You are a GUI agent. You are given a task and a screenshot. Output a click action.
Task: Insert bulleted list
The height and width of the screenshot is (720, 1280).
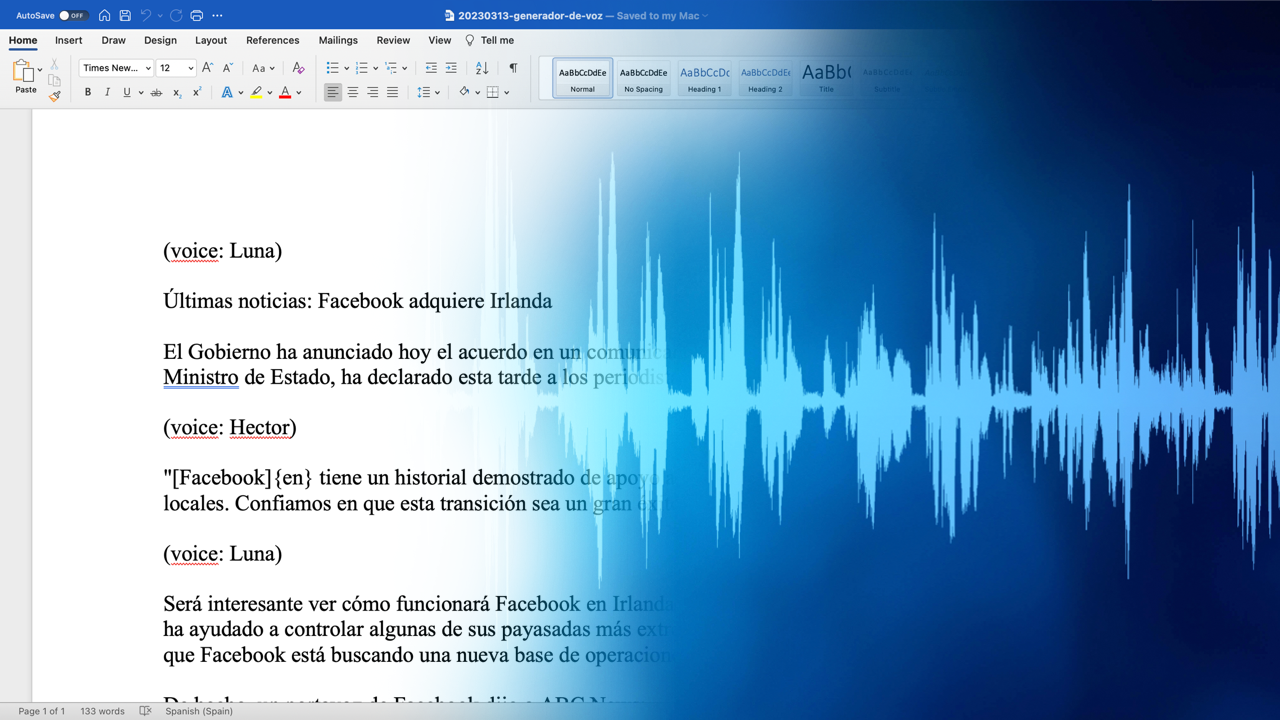click(333, 68)
